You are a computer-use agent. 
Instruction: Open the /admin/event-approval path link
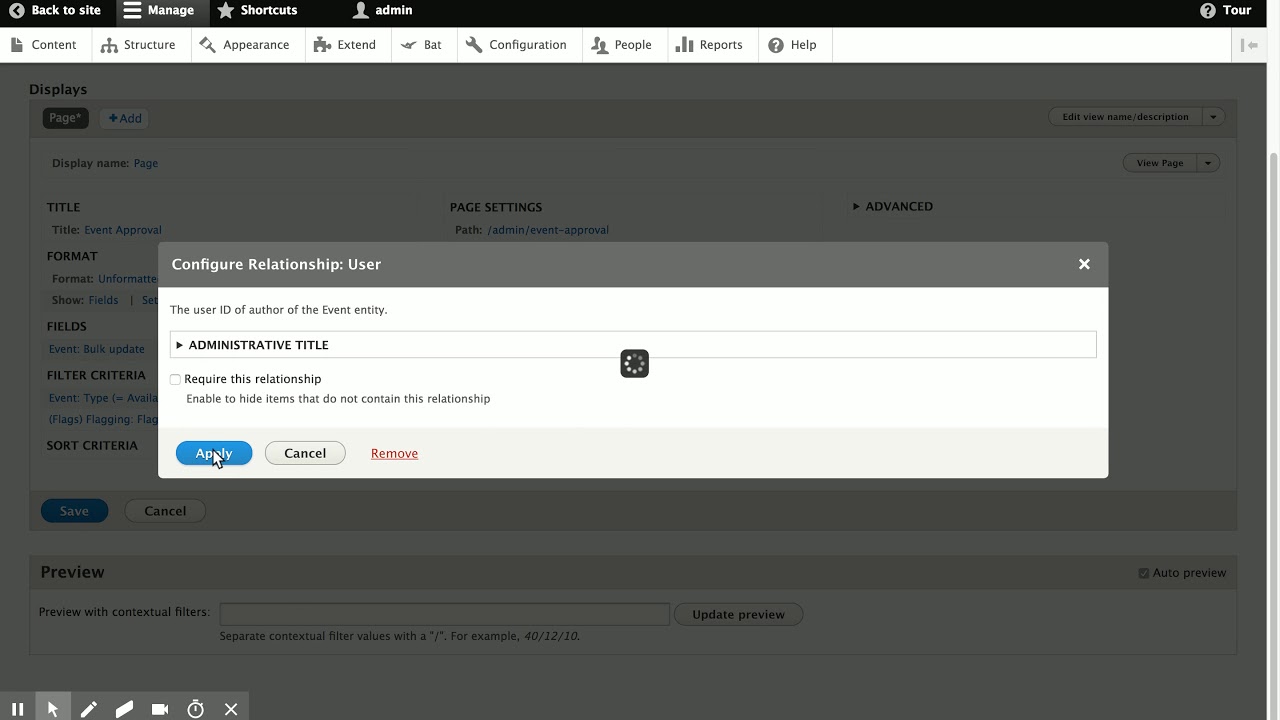coord(548,230)
